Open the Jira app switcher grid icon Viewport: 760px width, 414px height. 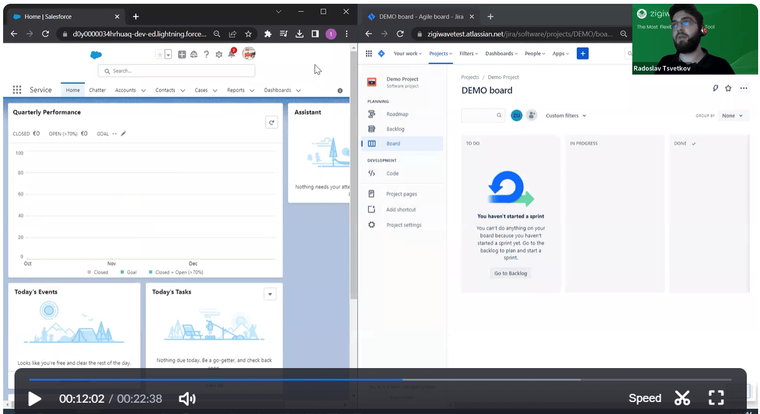(x=369, y=53)
